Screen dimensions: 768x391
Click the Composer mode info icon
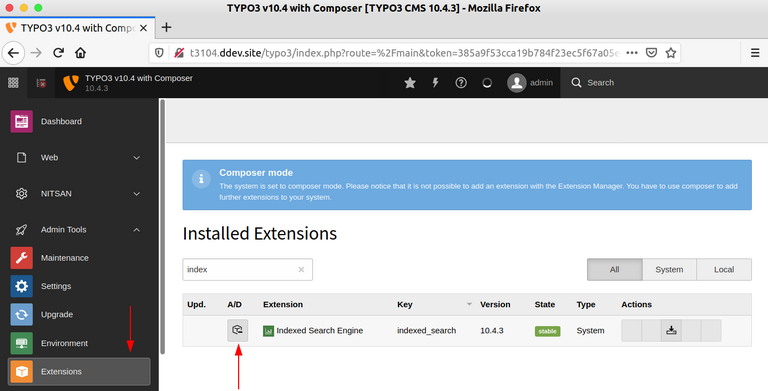click(x=201, y=179)
